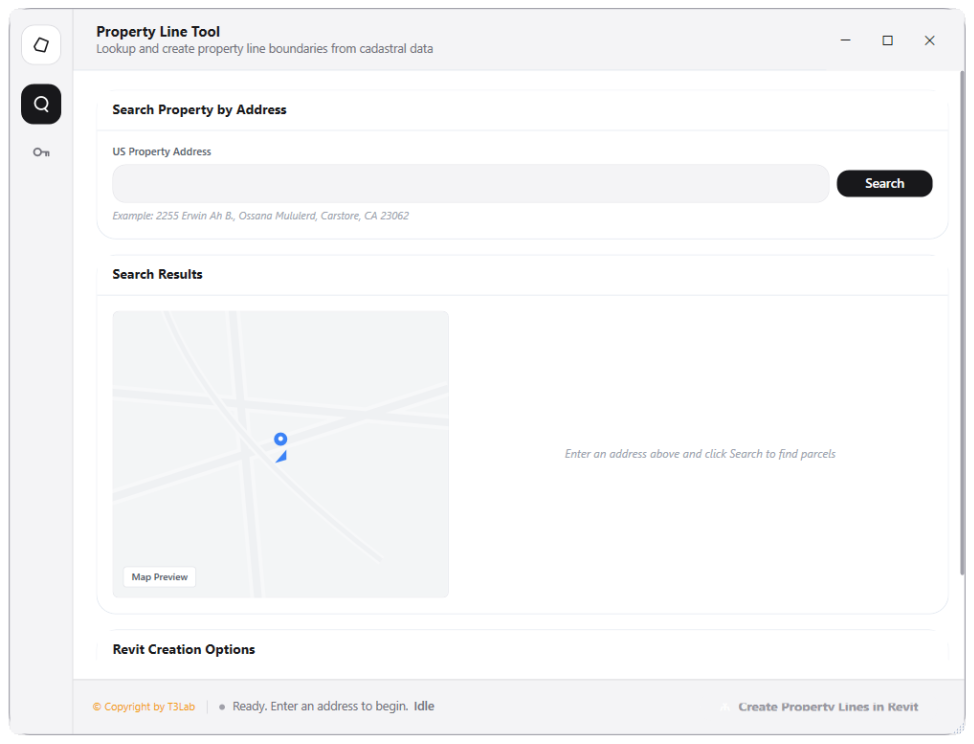Click the Revit Creation Options heading
This screenshot has width=974, height=744.
184,650
